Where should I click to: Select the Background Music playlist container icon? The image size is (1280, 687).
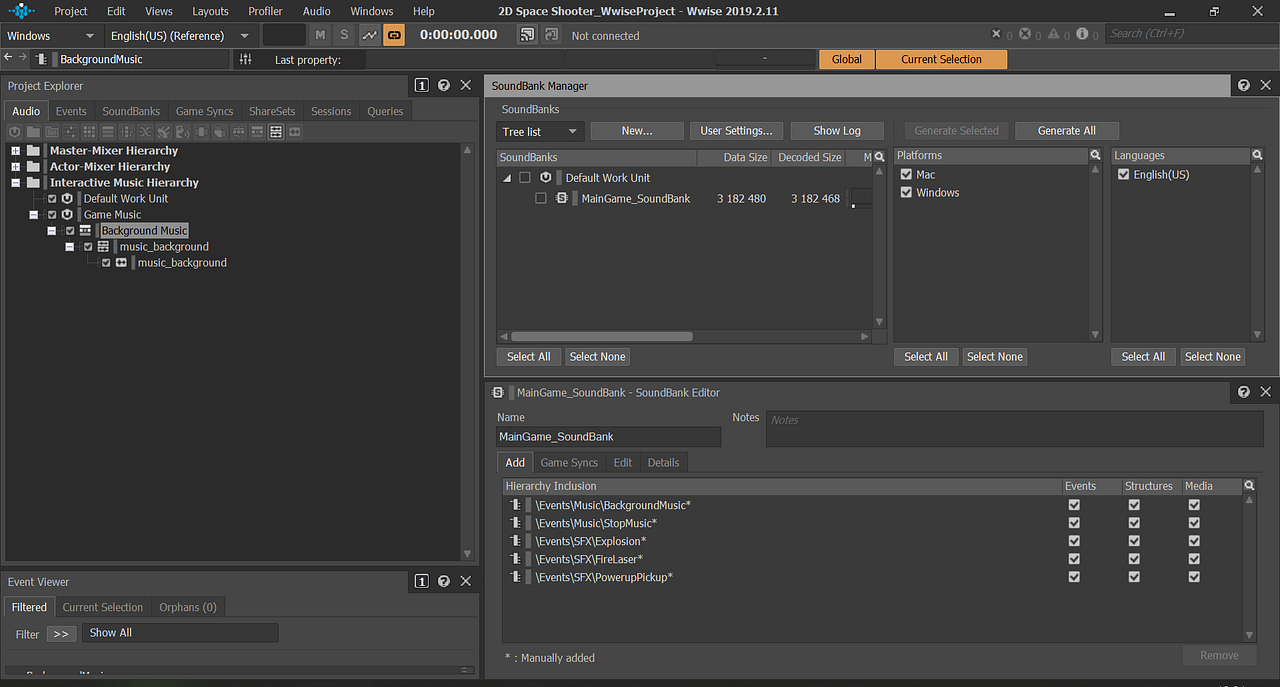(85, 230)
